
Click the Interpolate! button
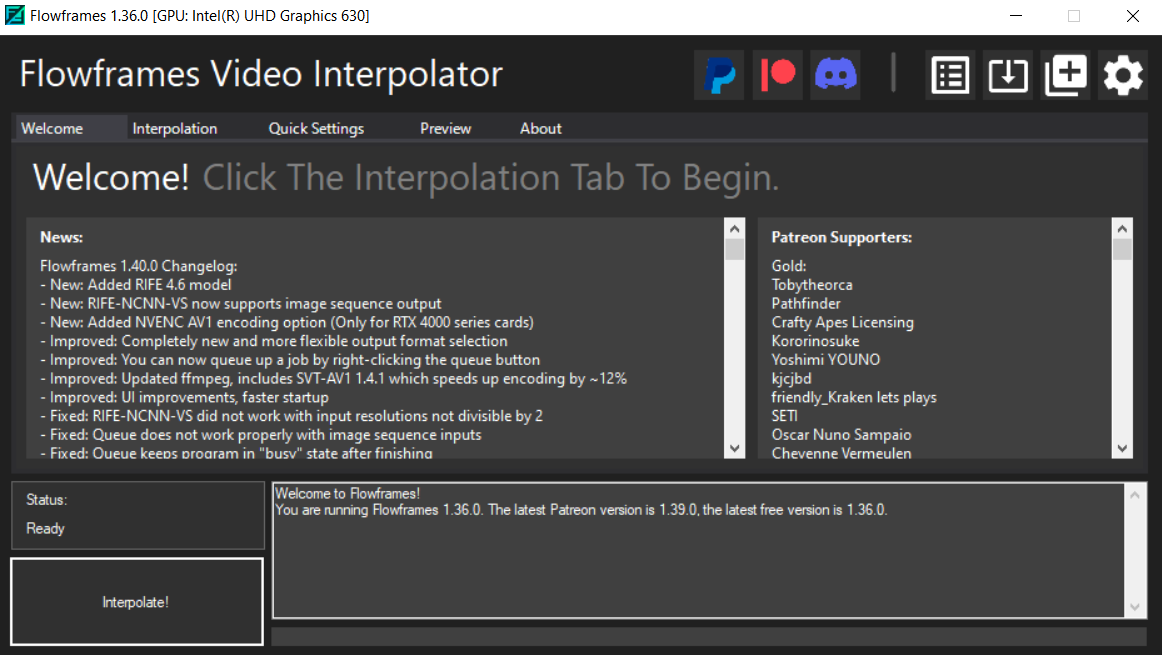tap(136, 602)
